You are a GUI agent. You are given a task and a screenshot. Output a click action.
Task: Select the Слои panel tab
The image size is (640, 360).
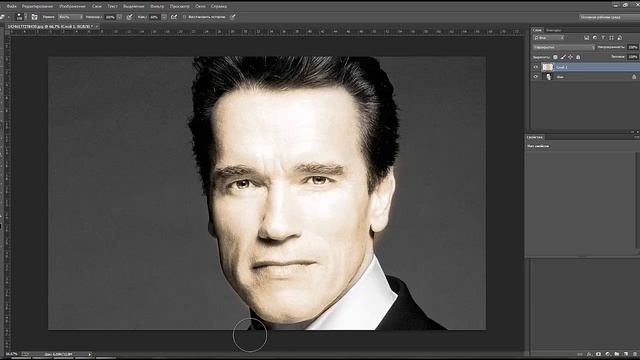(x=537, y=30)
